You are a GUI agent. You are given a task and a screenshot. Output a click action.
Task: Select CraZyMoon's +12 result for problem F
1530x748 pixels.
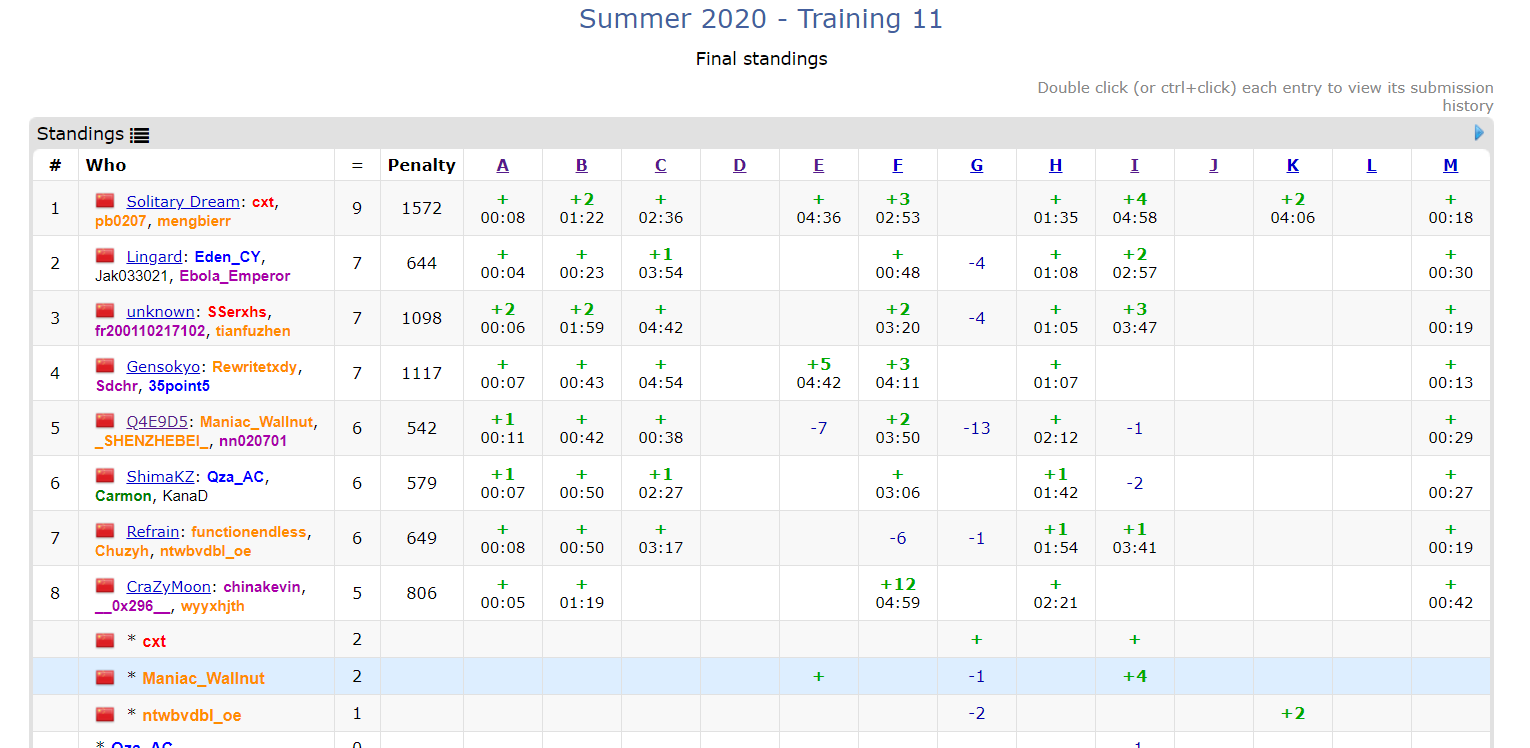pyautogui.click(x=897, y=593)
